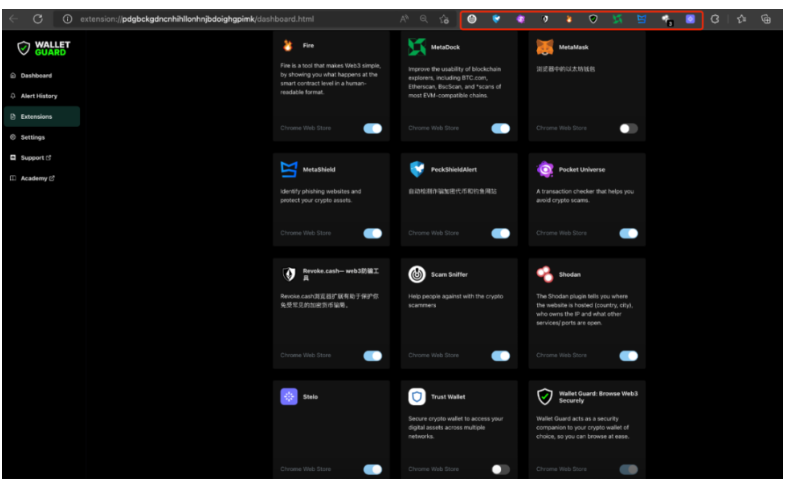
Task: Open Chrome Web Store link for MetaShield
Action: pos(305,233)
